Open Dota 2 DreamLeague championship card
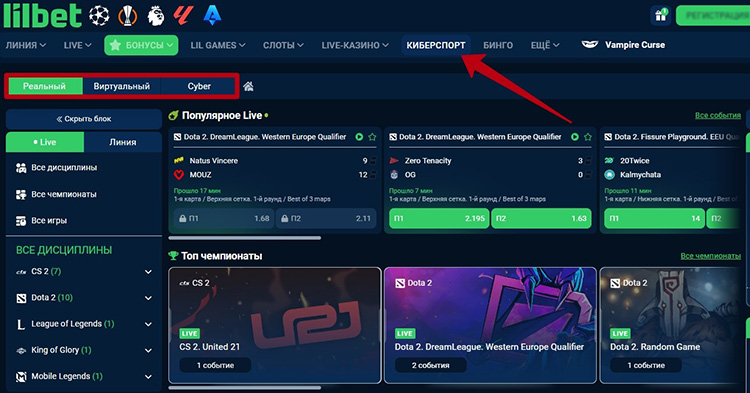The height and width of the screenshot is (393, 750). tap(490, 325)
